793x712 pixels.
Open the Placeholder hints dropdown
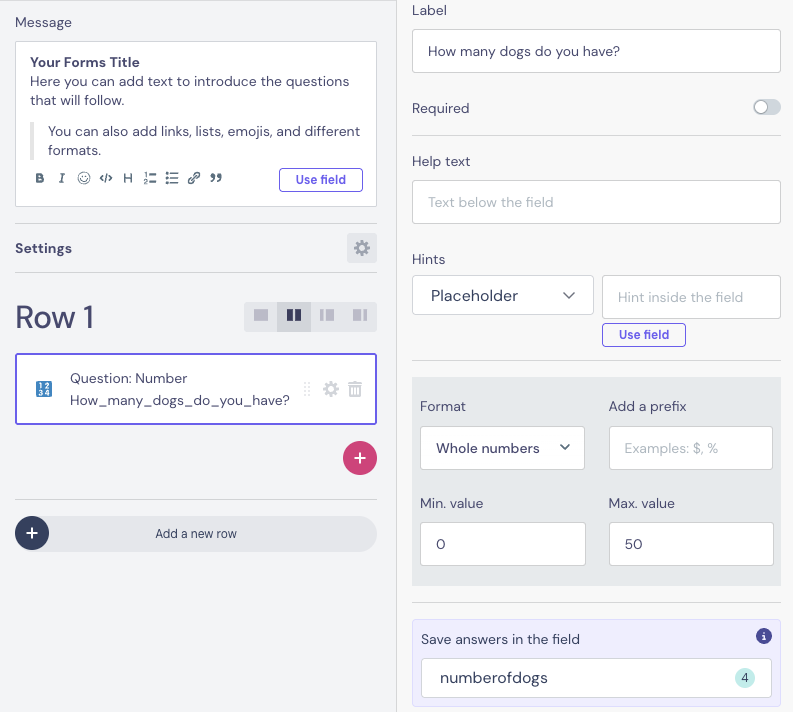click(x=503, y=295)
